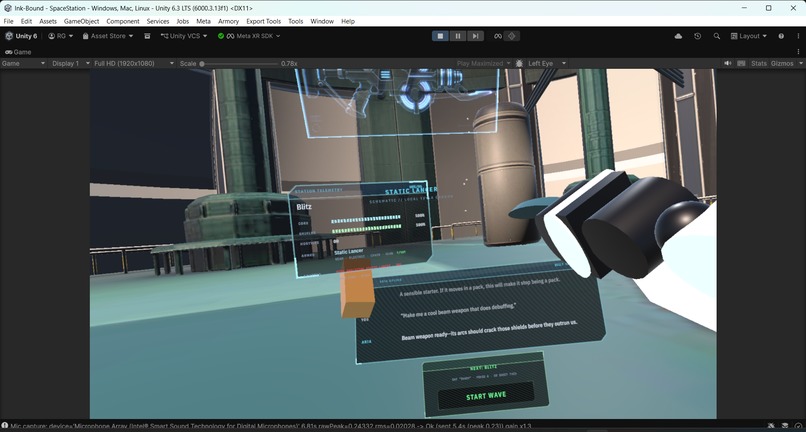The width and height of the screenshot is (806, 432).
Task: Click the Blitz label on telemetry panel
Action: (x=304, y=207)
